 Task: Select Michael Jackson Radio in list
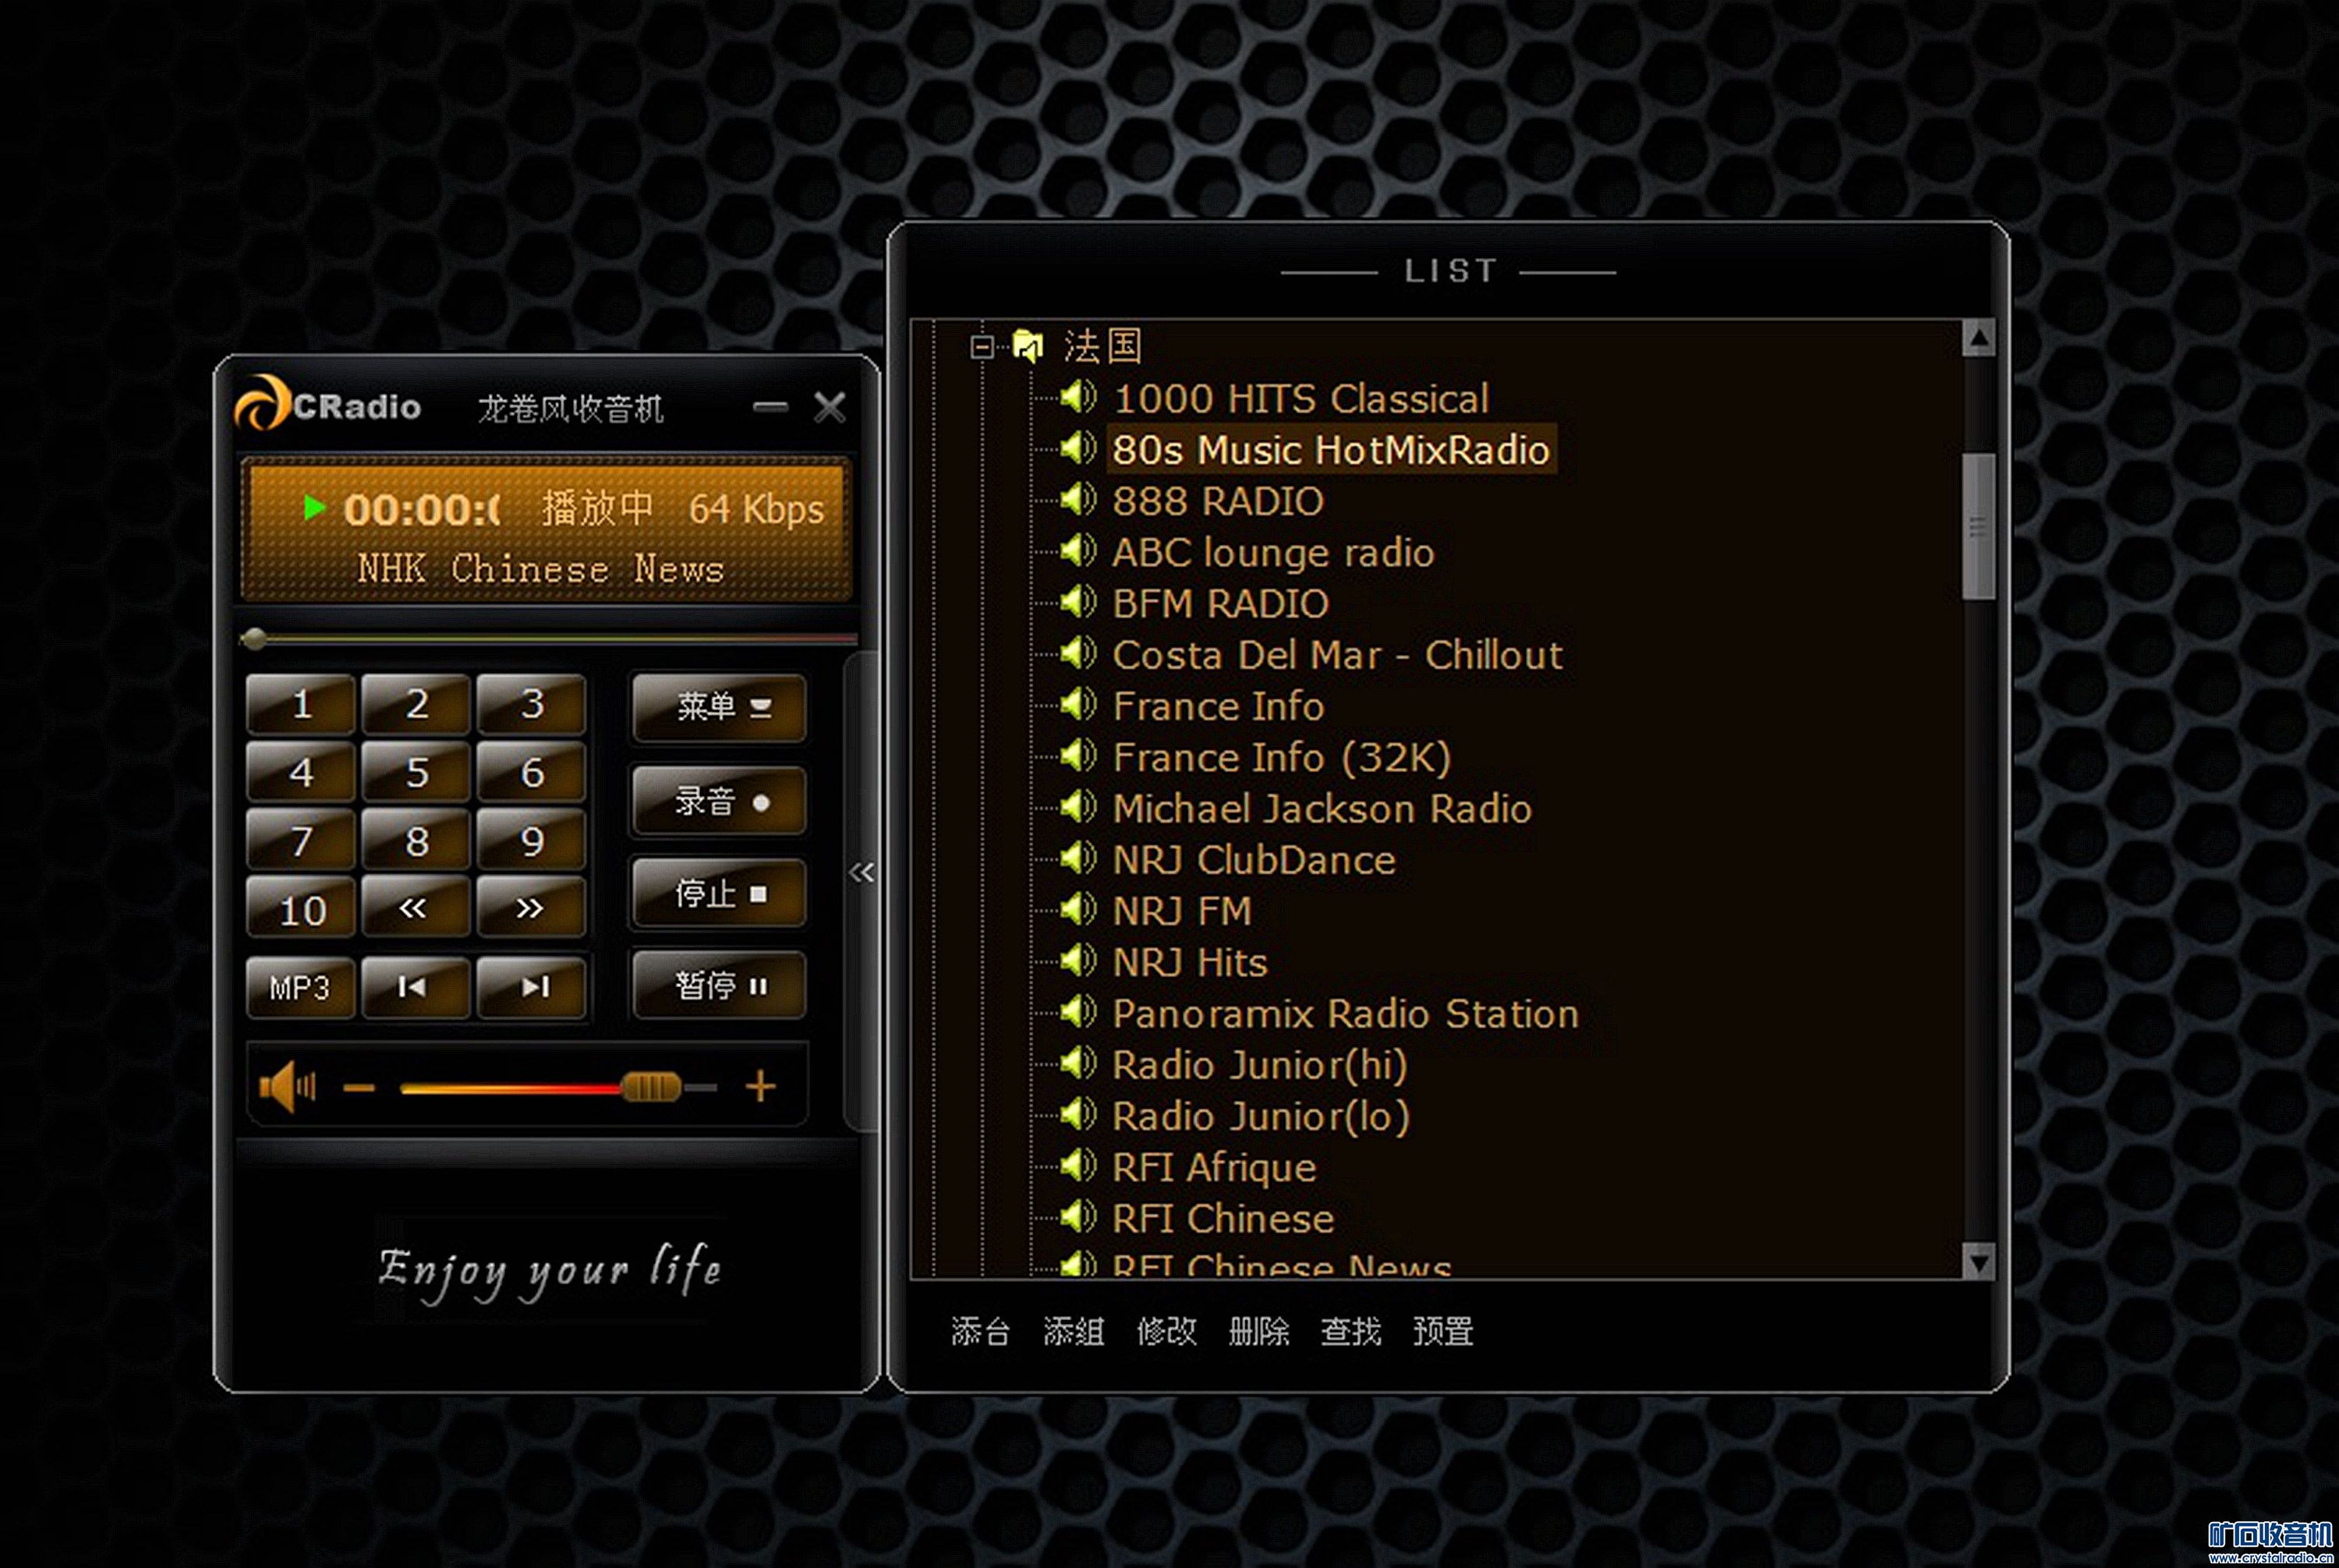1321,809
